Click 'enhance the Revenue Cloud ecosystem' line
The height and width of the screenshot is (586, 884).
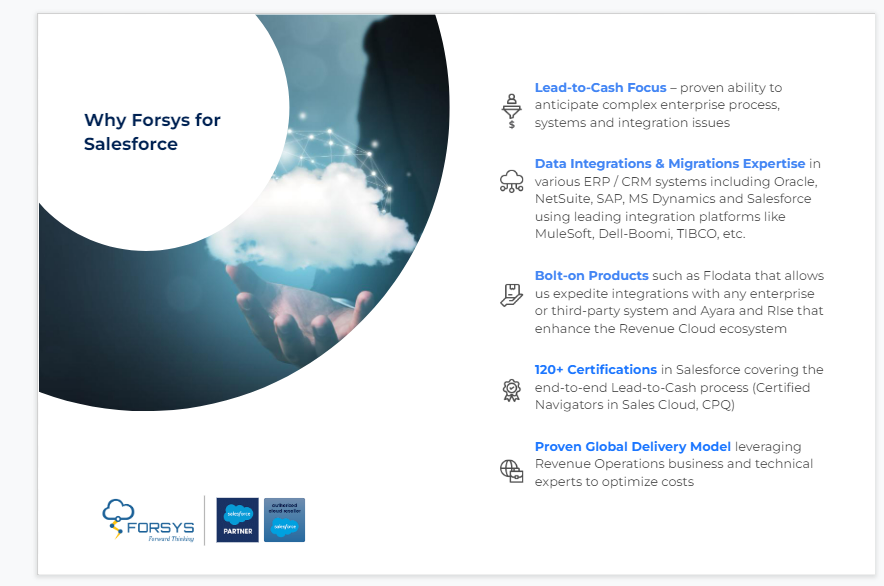(660, 328)
